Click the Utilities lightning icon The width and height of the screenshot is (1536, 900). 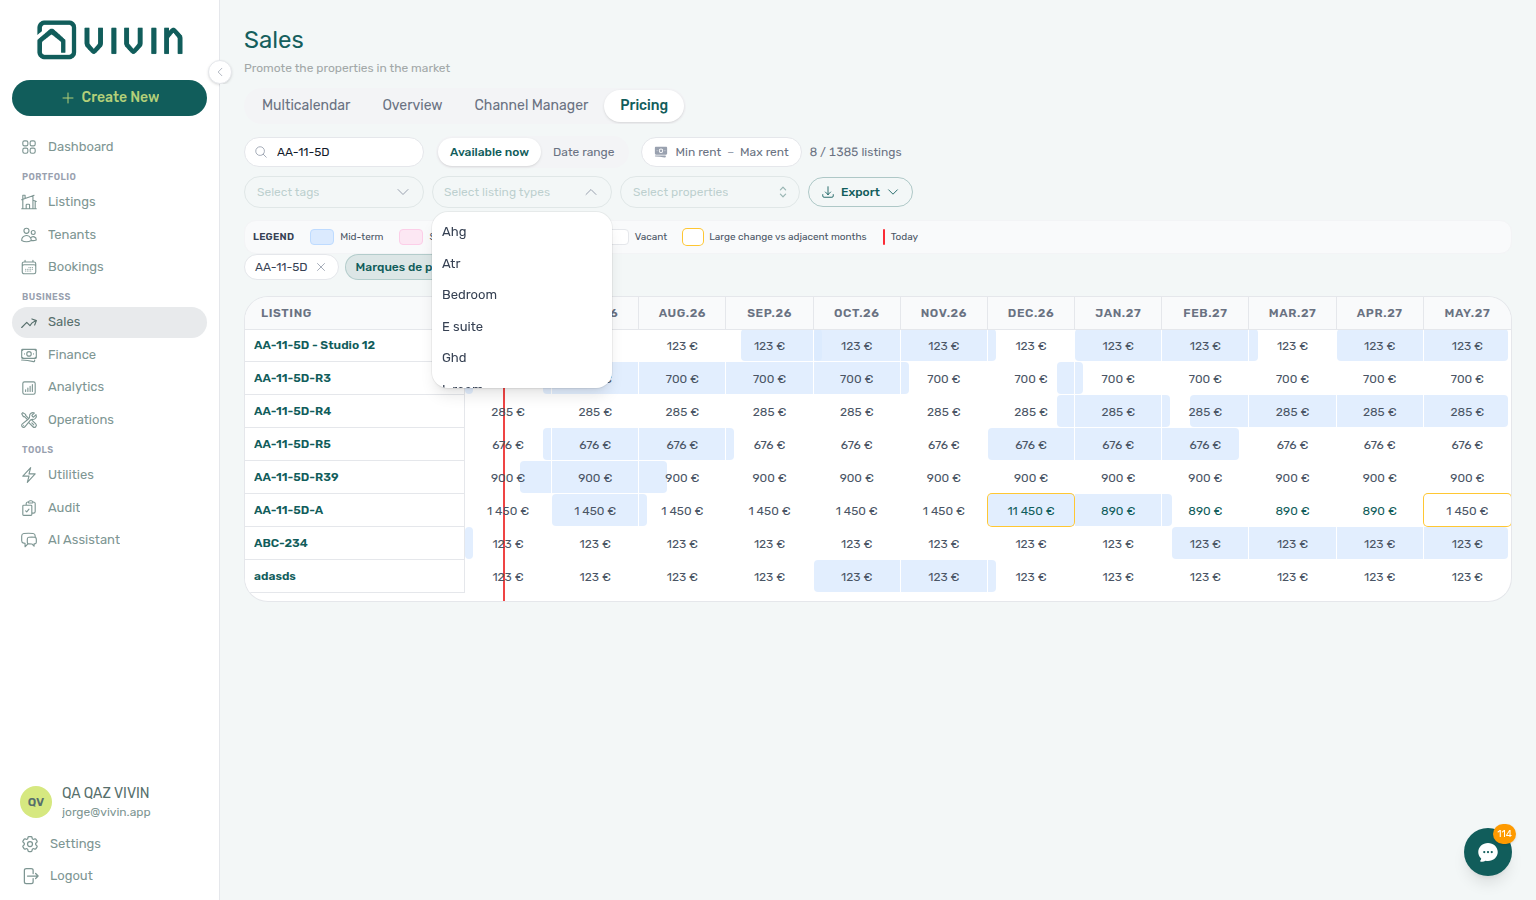click(x=29, y=475)
